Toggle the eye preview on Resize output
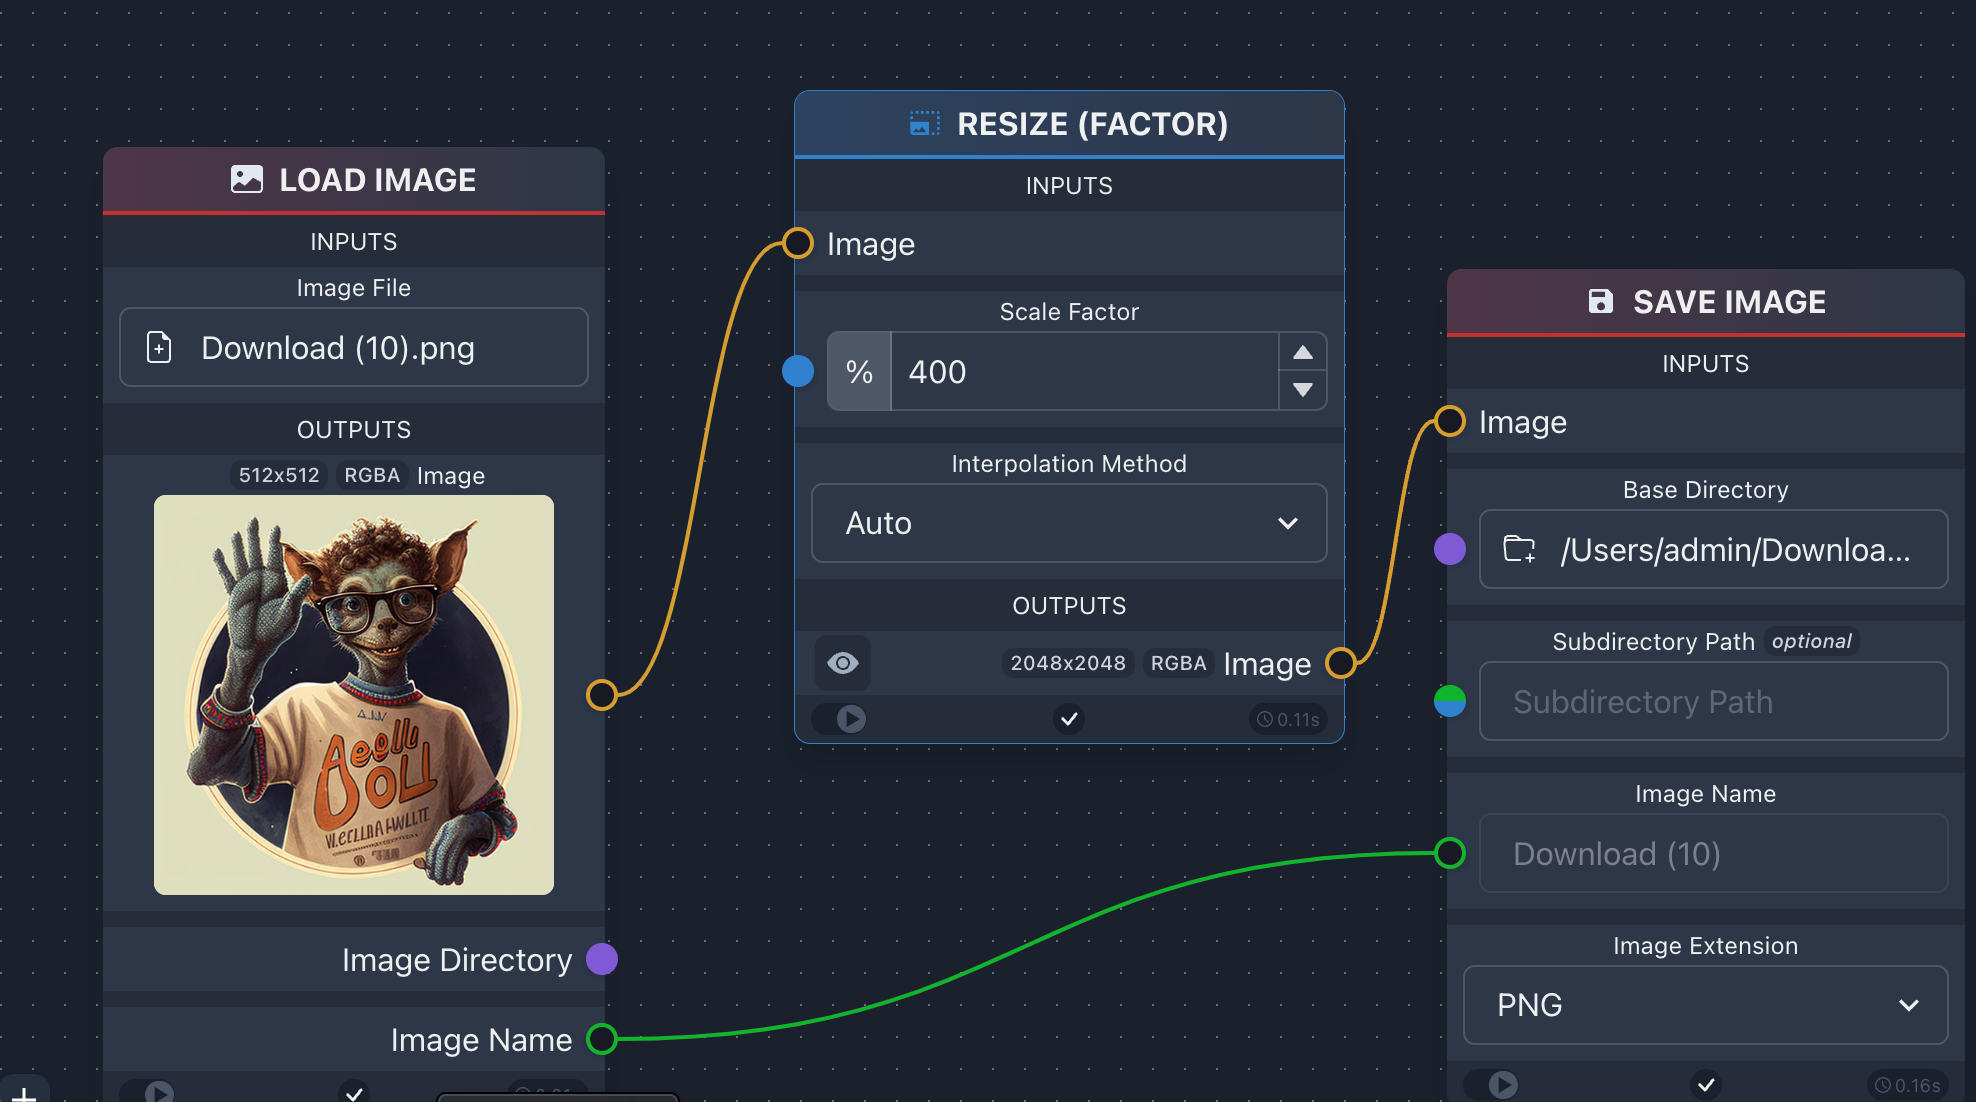The height and width of the screenshot is (1102, 1976). pyautogui.click(x=843, y=663)
